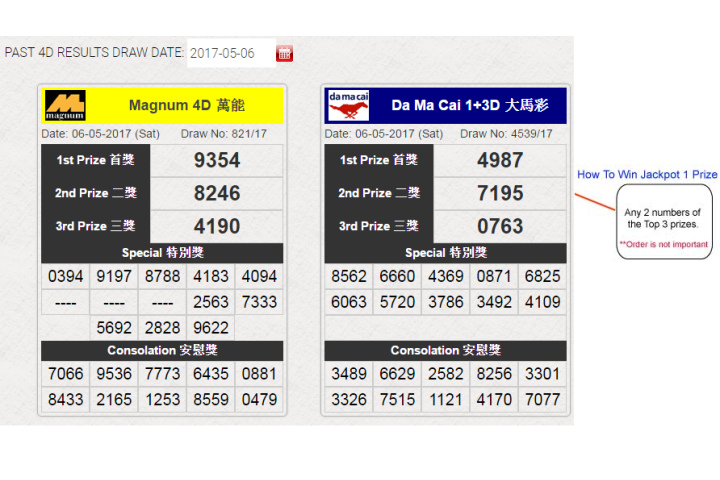Click Da Ma Cai 1st Prize number 4987
720x480 pixels.
click(x=500, y=160)
